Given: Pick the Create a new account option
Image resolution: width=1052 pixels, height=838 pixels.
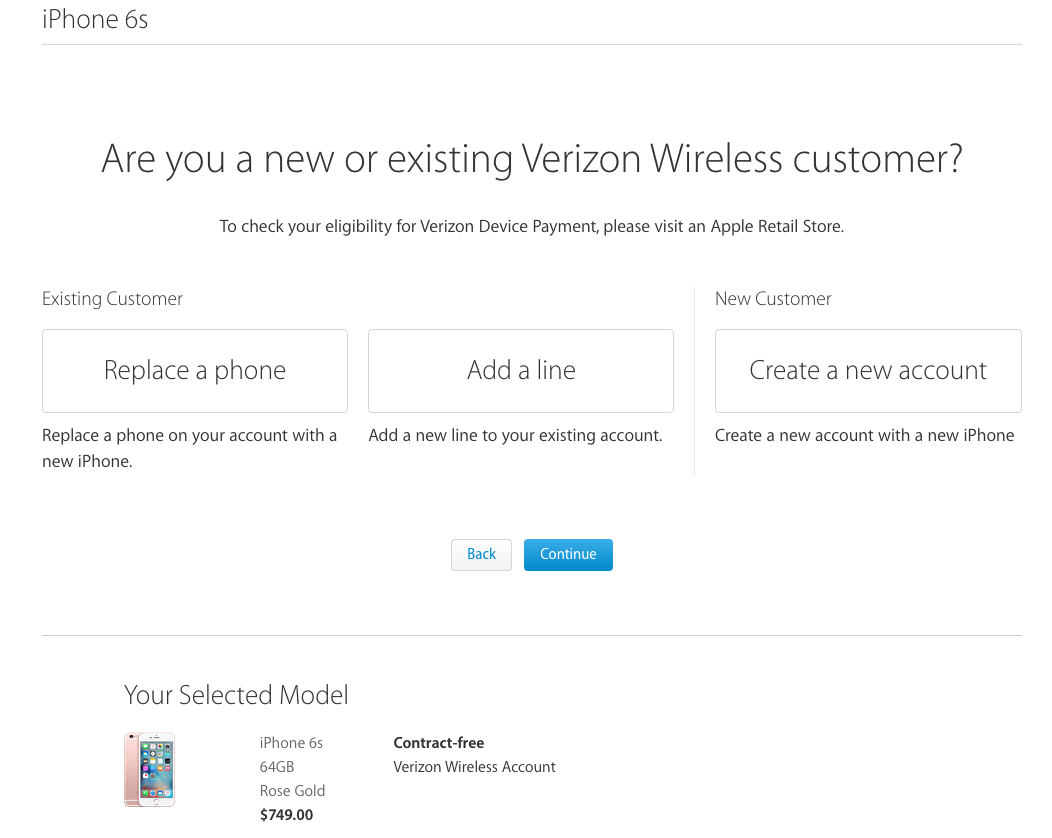Looking at the screenshot, I should point(868,370).
